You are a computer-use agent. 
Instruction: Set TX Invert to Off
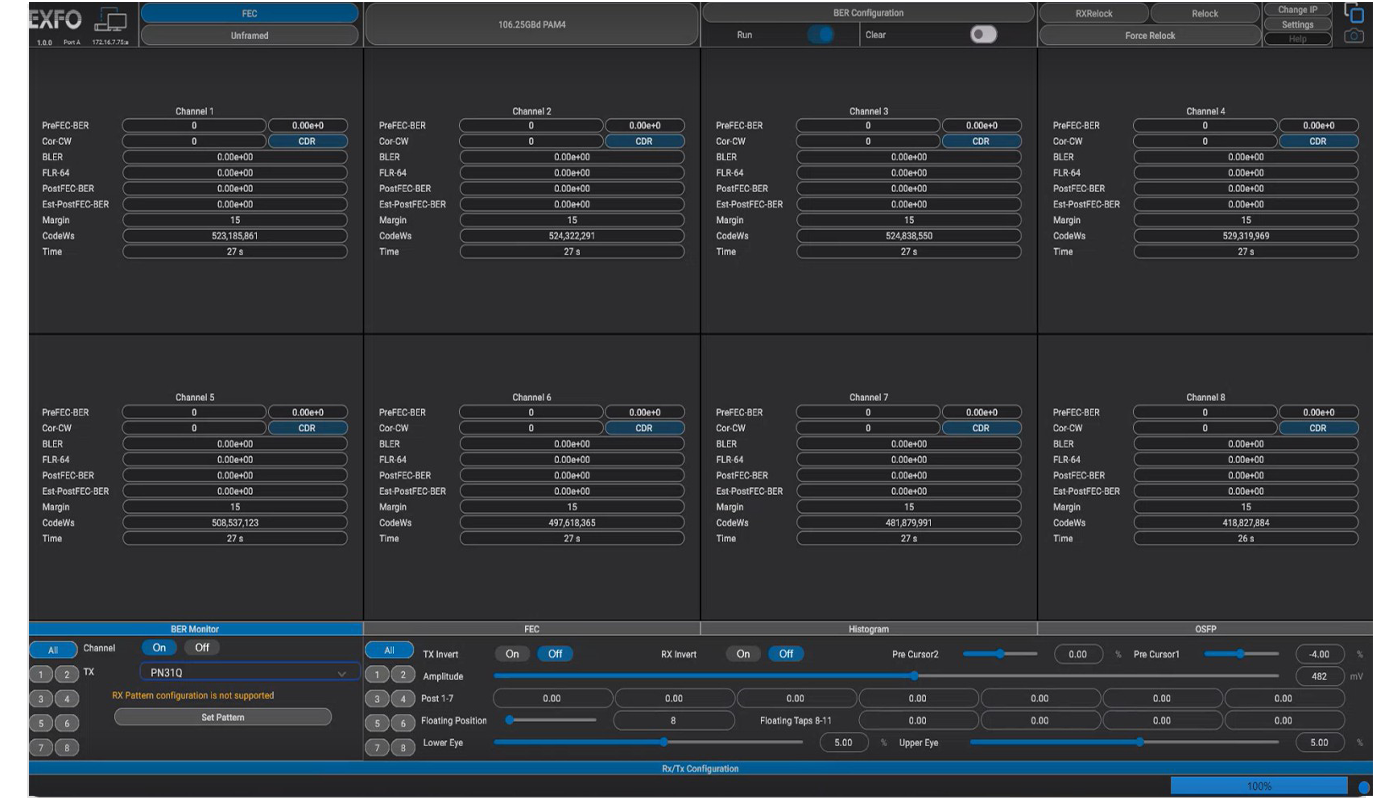[x=555, y=654]
